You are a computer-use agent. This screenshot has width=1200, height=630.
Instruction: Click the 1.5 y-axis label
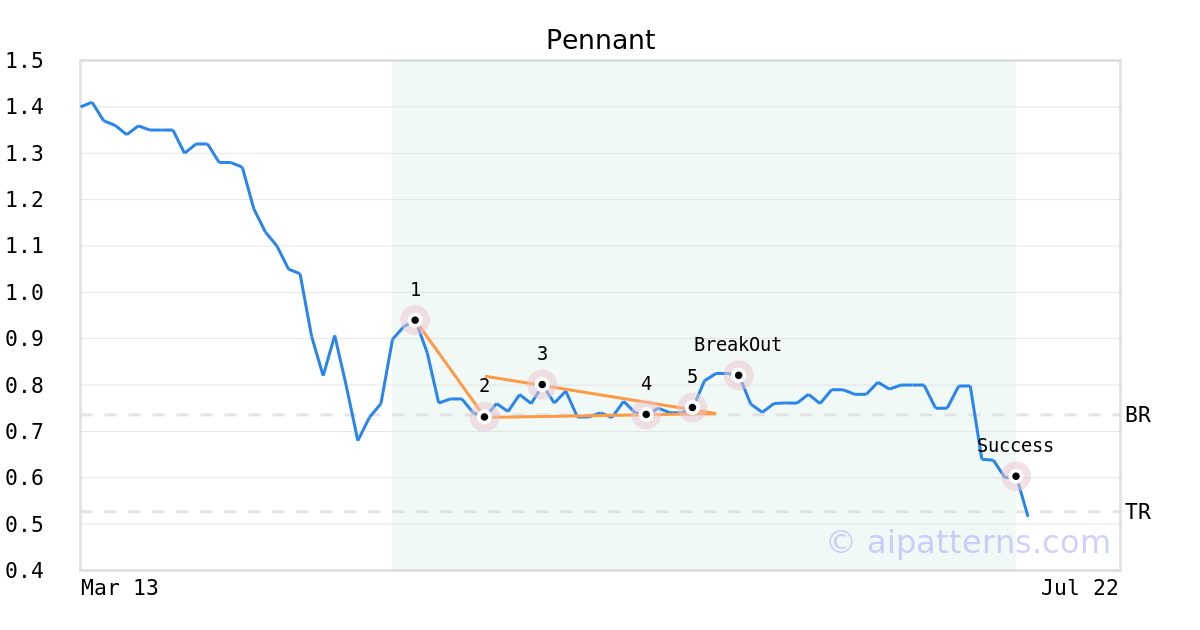[x=24, y=61]
